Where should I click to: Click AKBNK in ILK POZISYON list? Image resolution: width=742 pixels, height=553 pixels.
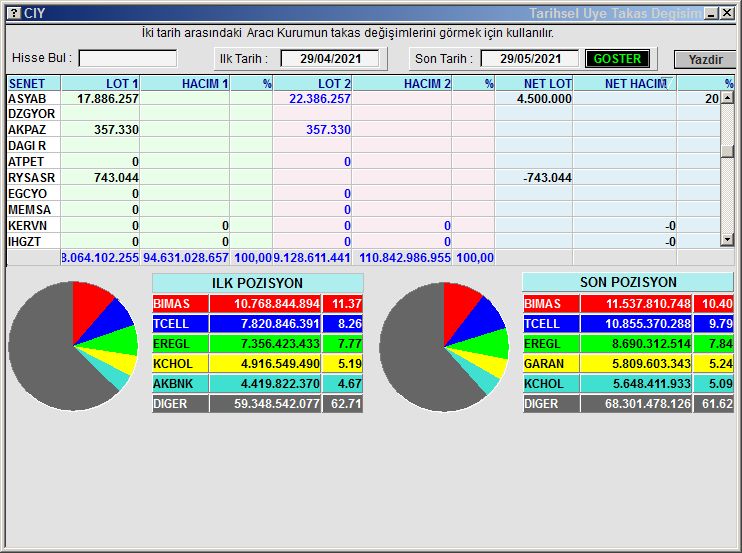[180, 383]
